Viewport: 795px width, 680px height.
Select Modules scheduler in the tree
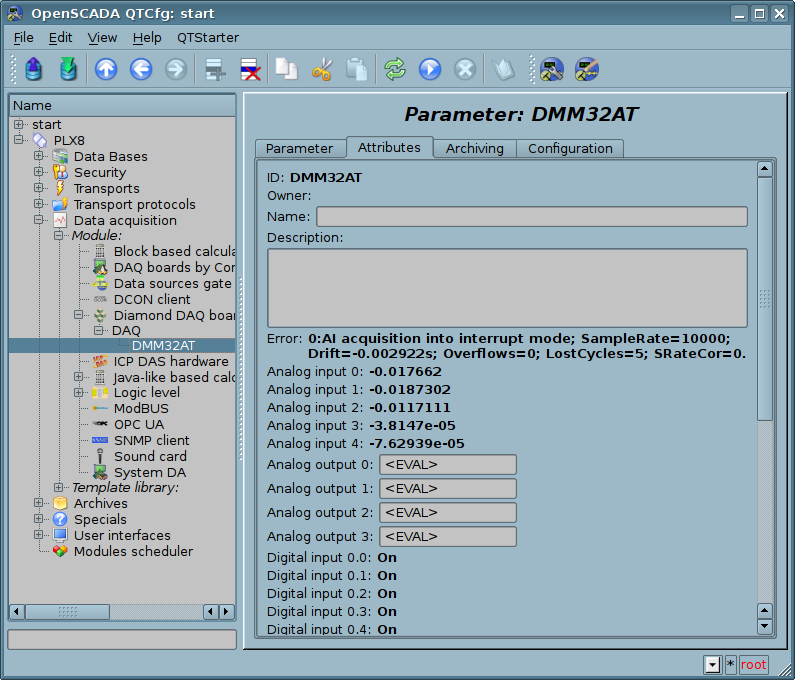coord(133,551)
